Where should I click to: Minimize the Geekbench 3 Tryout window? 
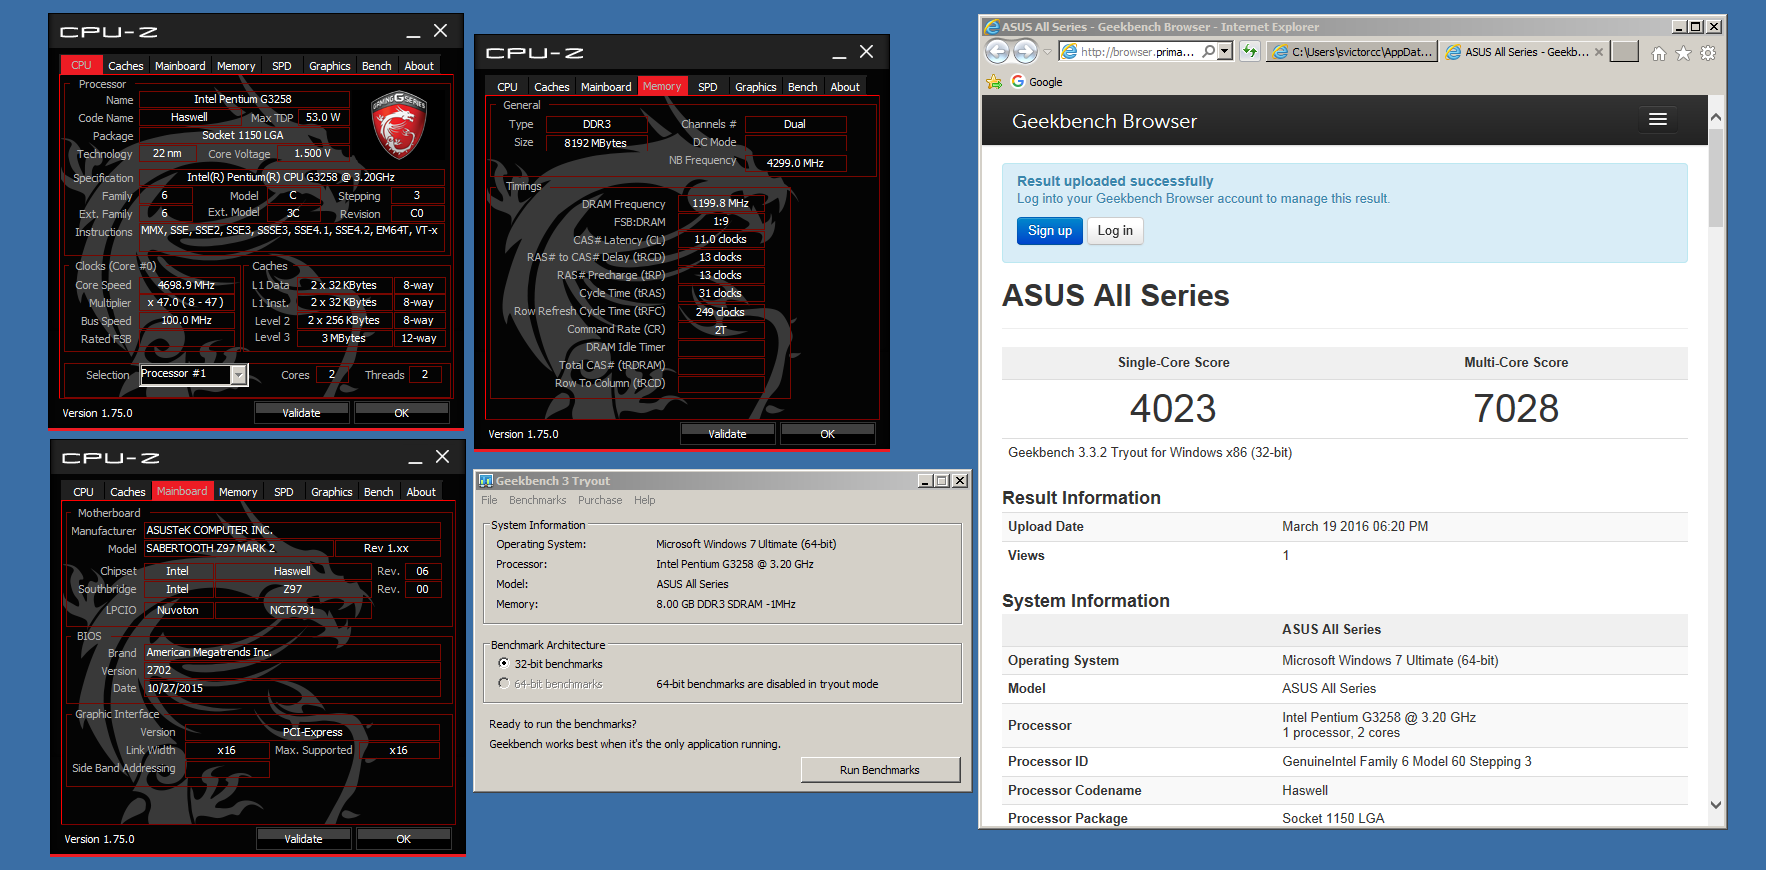(925, 481)
